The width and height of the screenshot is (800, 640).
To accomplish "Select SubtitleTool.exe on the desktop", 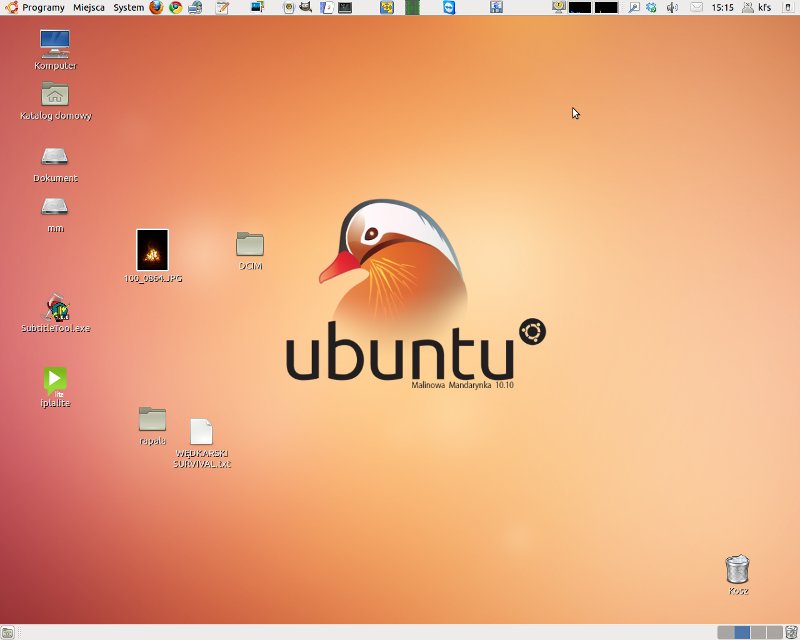I will pyautogui.click(x=56, y=313).
